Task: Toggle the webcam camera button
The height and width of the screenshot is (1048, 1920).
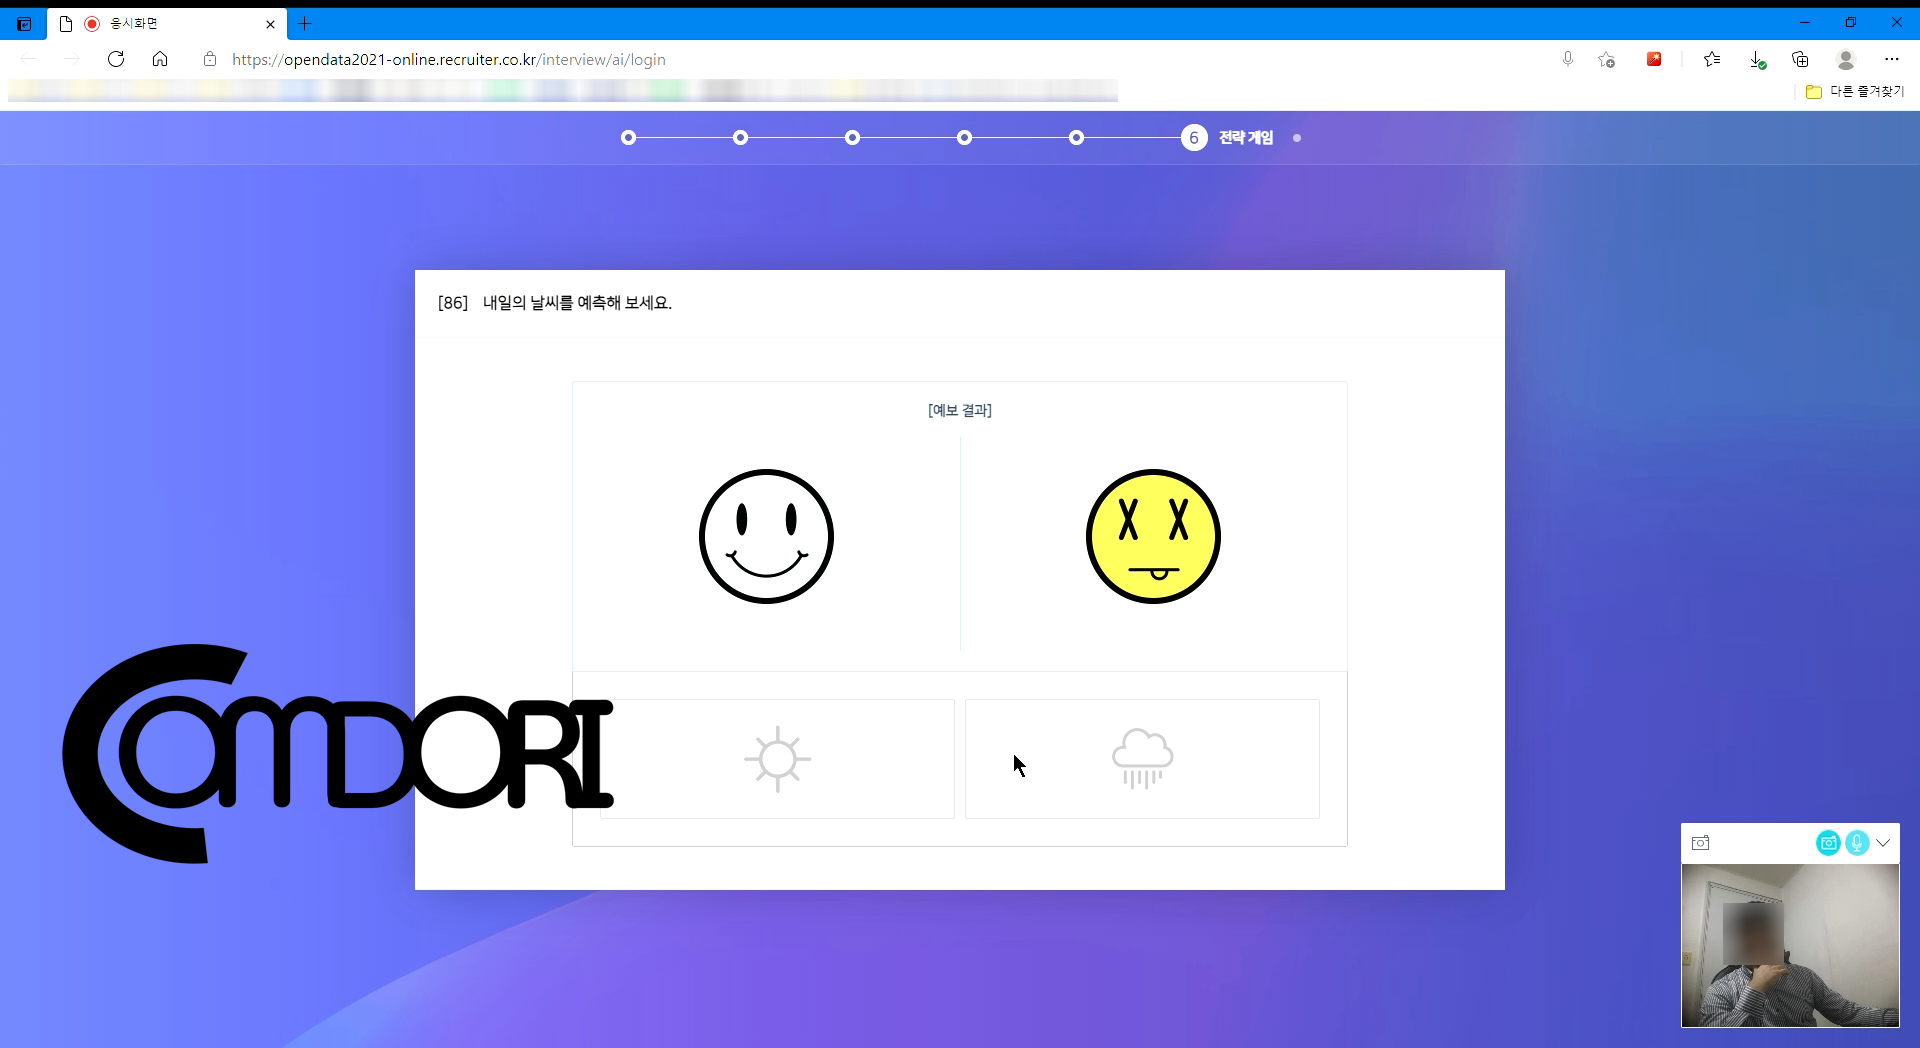Action: pyautogui.click(x=1828, y=843)
